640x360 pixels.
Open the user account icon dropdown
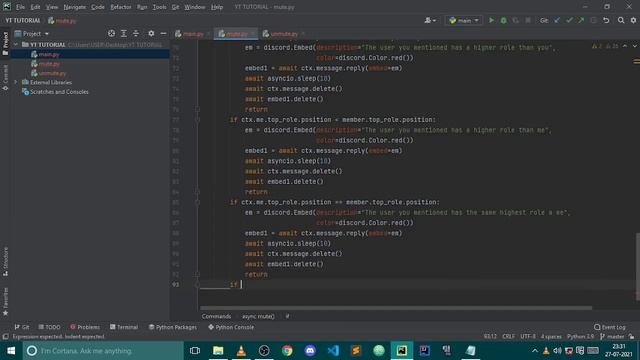[430, 20]
